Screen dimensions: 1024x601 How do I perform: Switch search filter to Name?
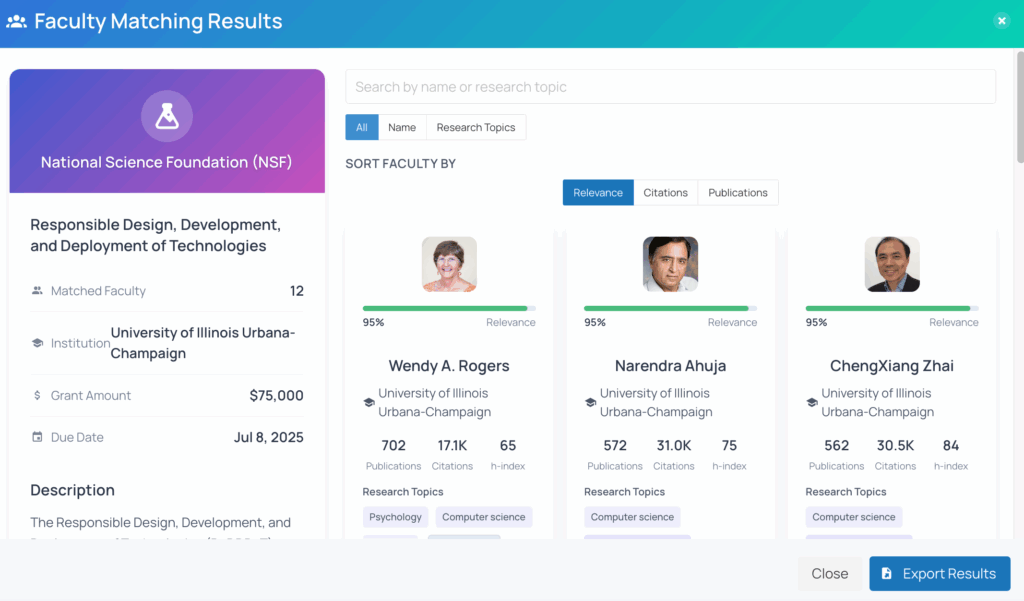(402, 127)
